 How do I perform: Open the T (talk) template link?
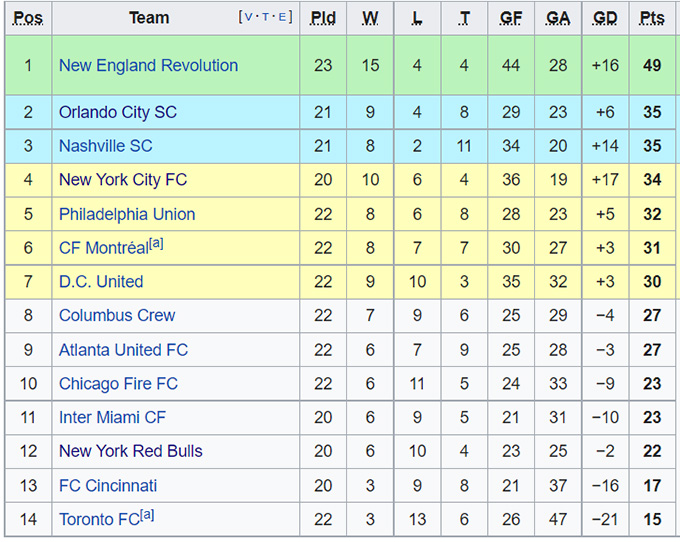coord(267,17)
